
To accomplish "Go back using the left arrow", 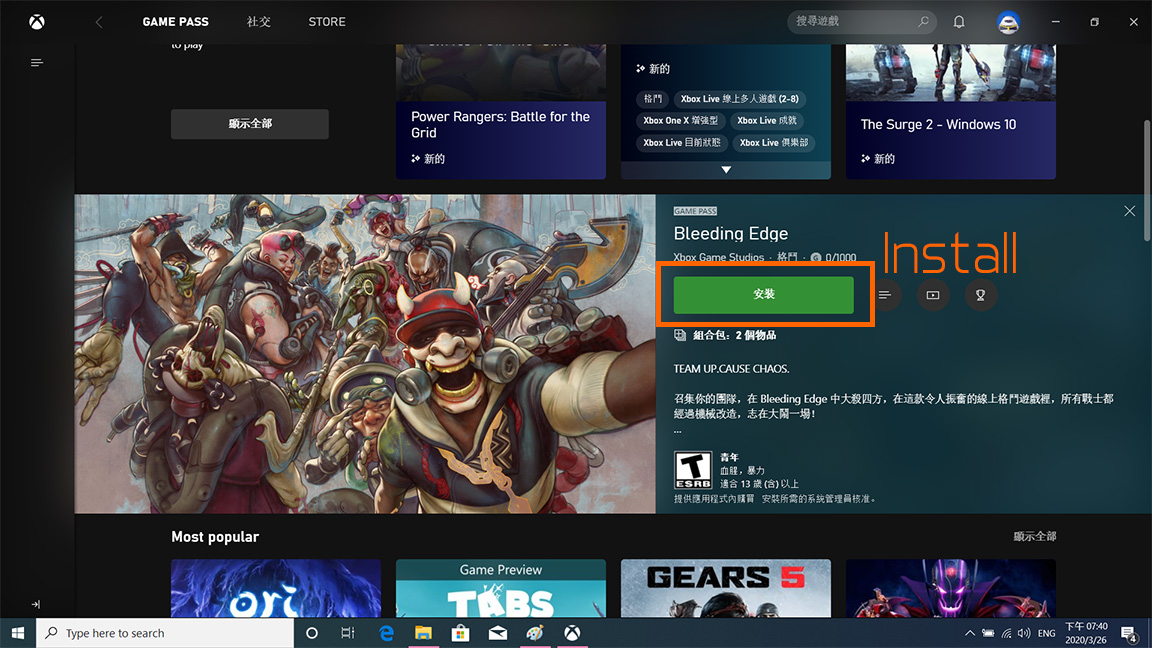I will (99, 22).
